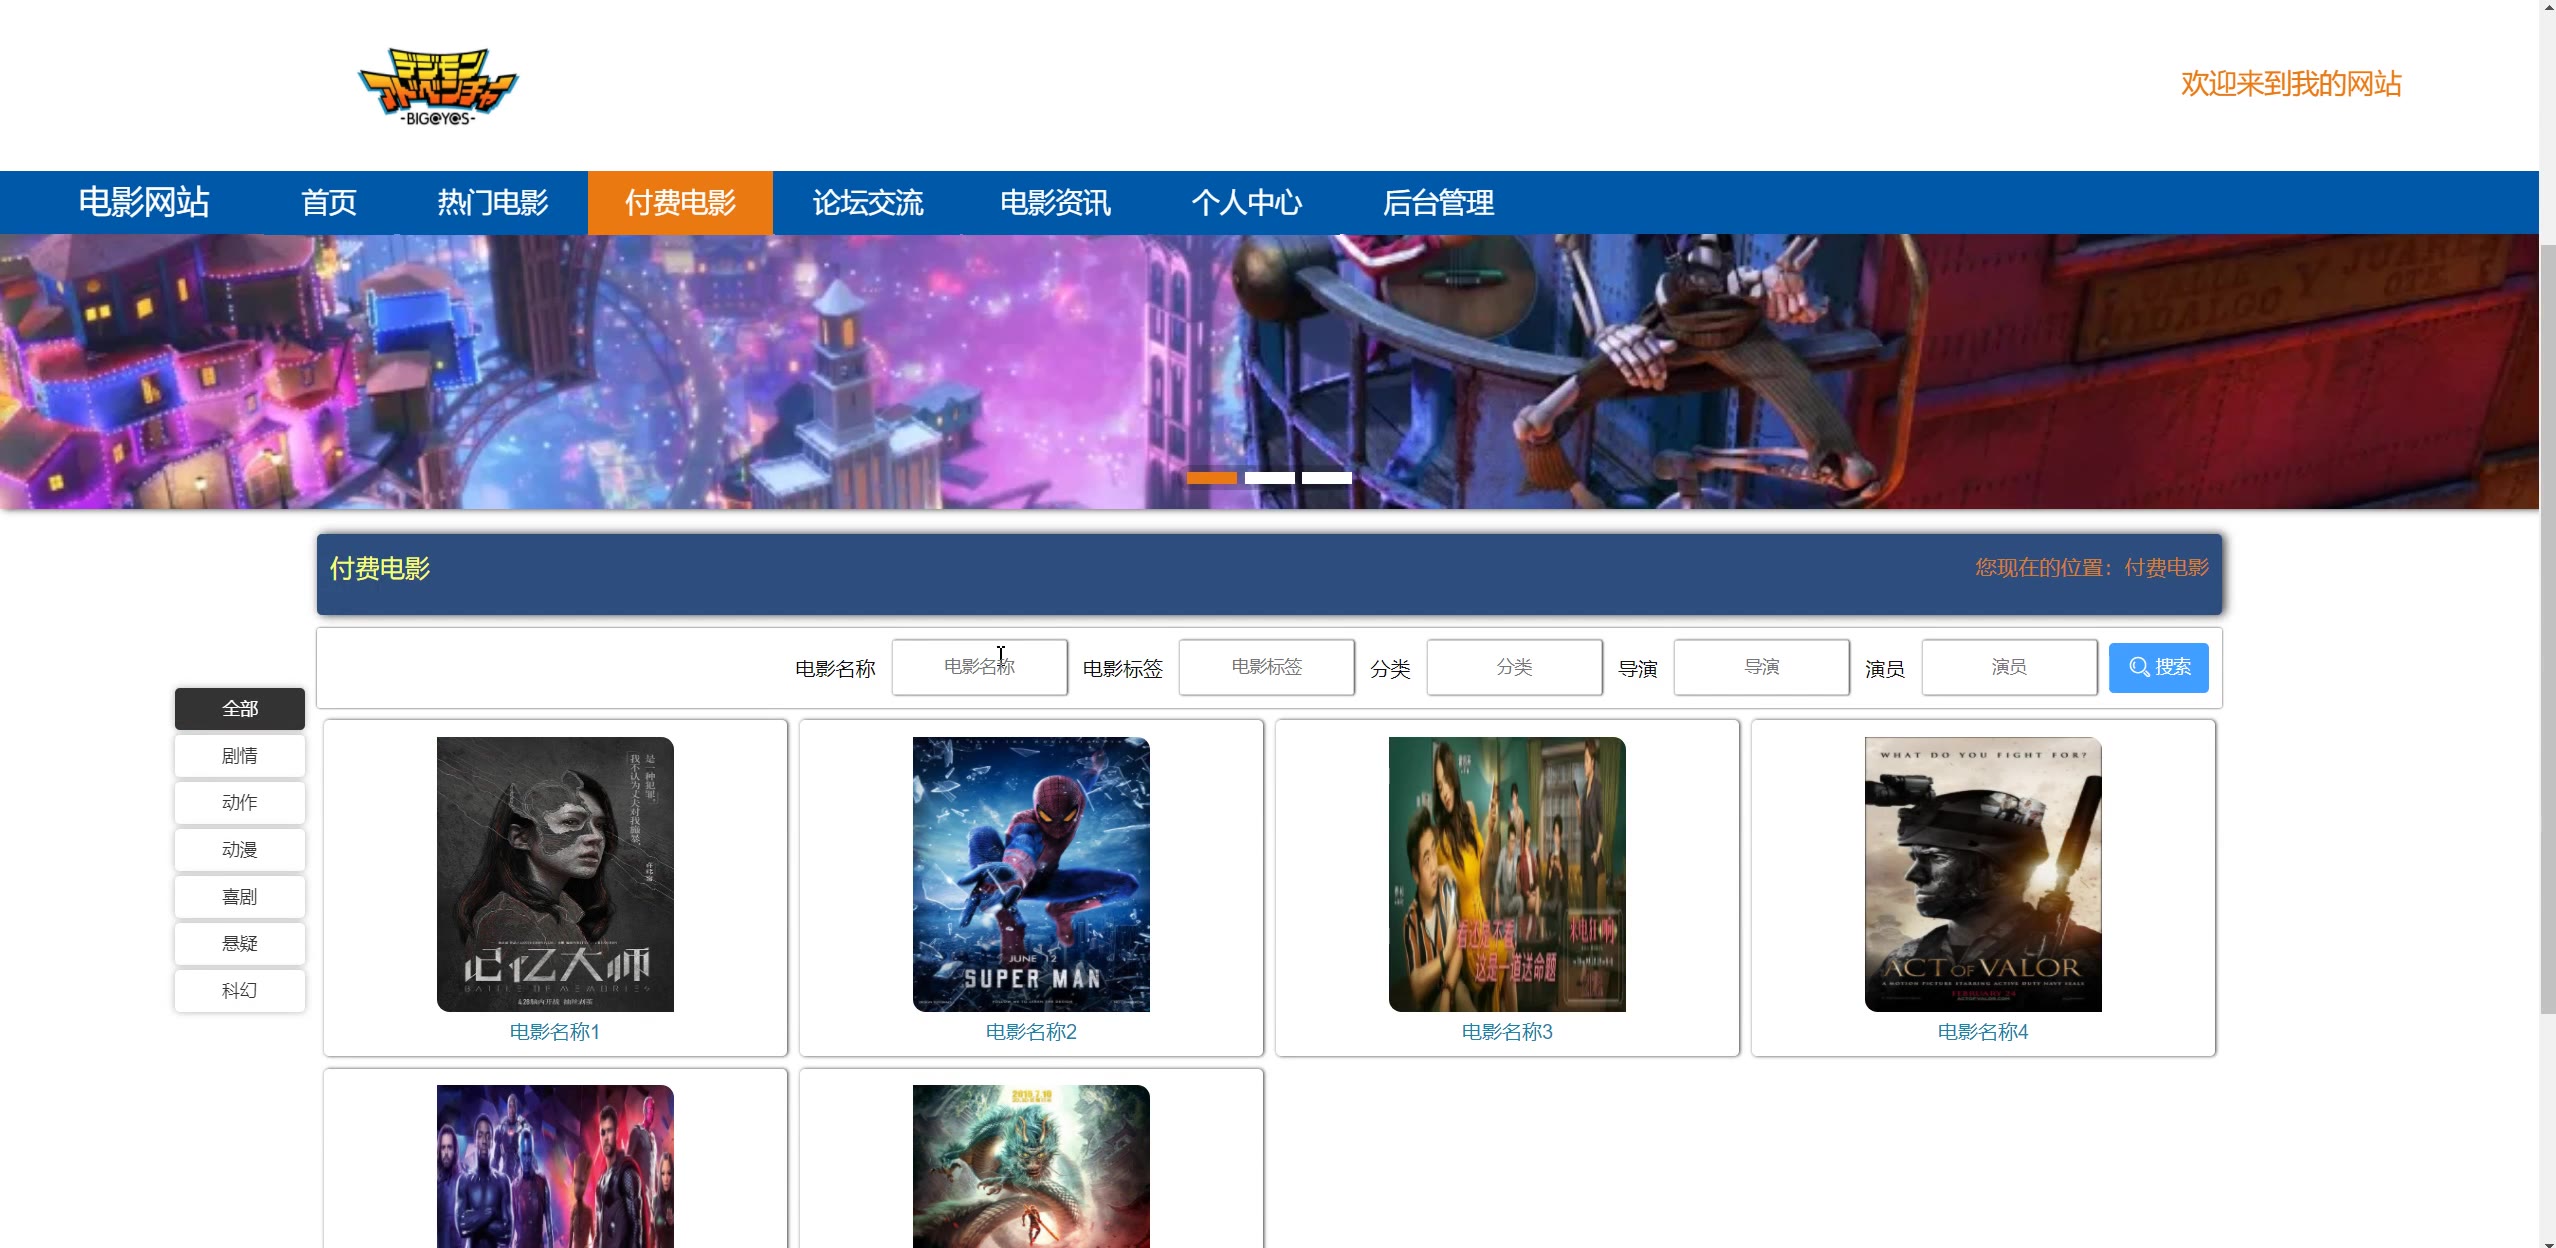The width and height of the screenshot is (2556, 1248).
Task: Open the 电影名称3 title link
Action: [1506, 1032]
